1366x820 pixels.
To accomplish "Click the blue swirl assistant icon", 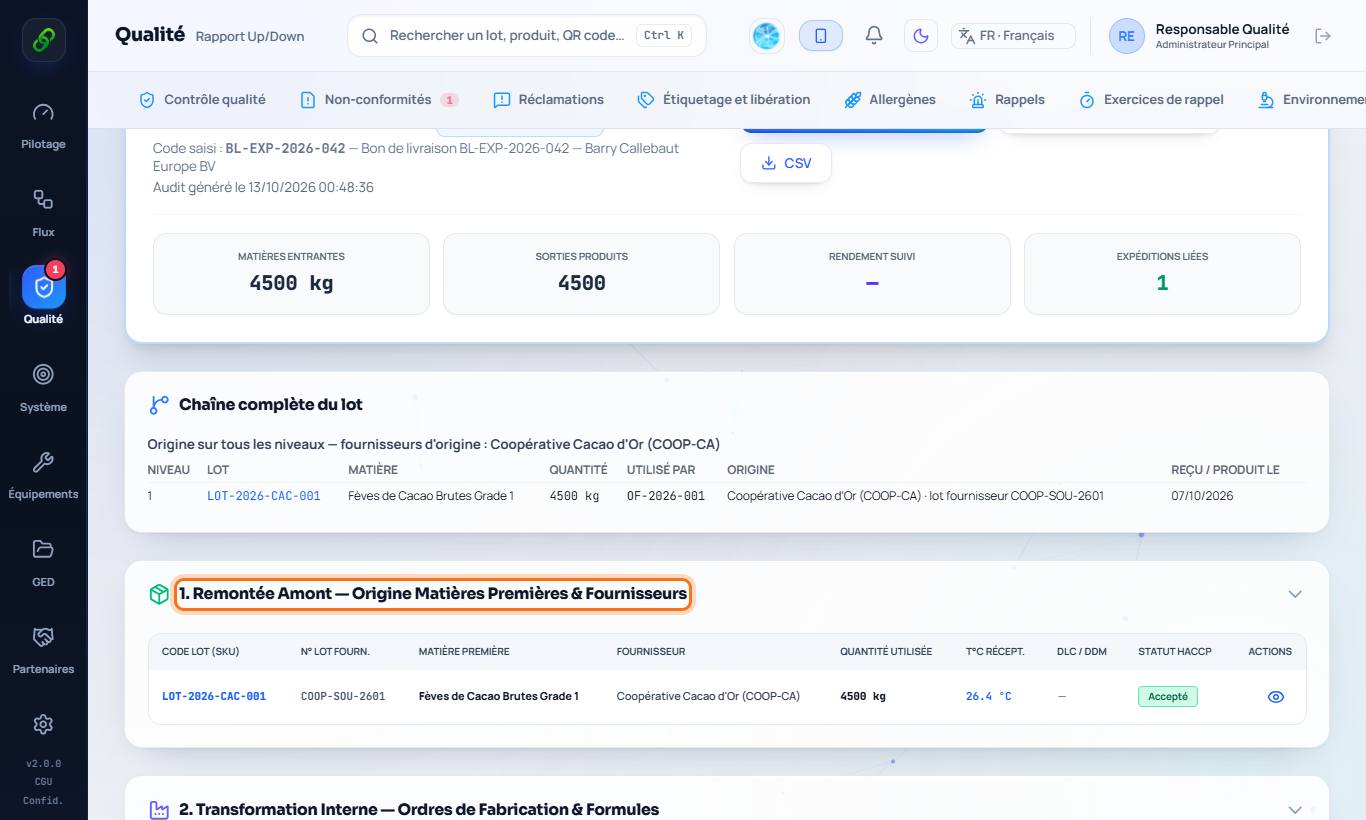I will [x=767, y=36].
